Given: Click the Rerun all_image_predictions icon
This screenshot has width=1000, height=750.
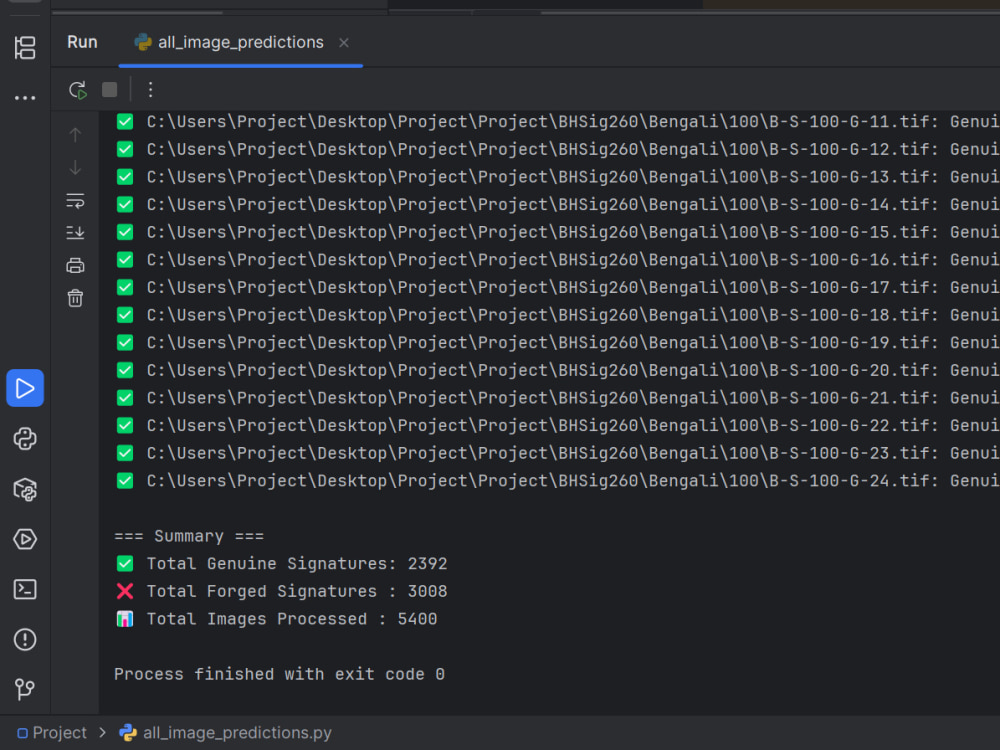Looking at the screenshot, I should pyautogui.click(x=78, y=90).
